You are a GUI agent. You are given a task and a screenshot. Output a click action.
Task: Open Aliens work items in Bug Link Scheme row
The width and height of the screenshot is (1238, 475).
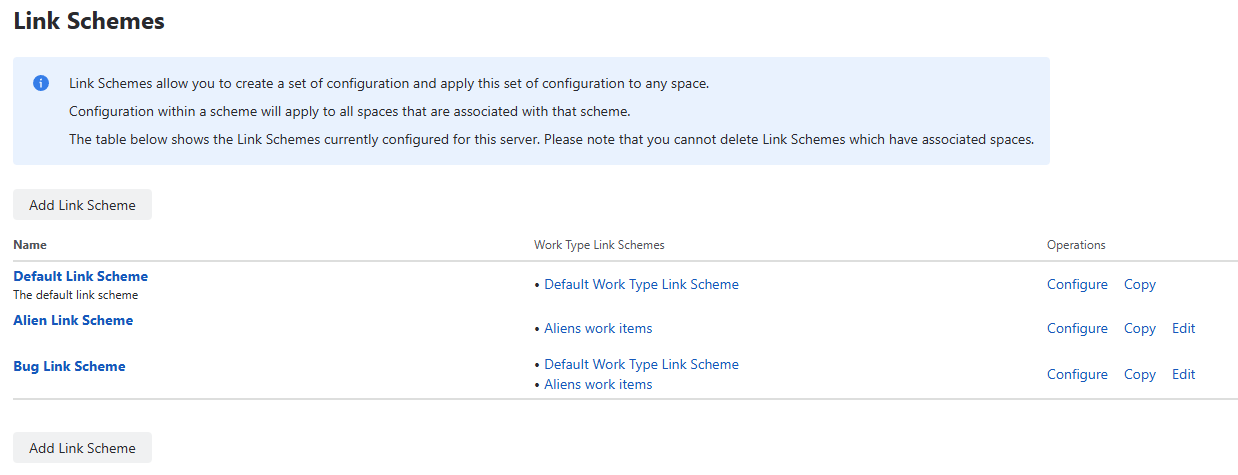pyautogui.click(x=598, y=384)
